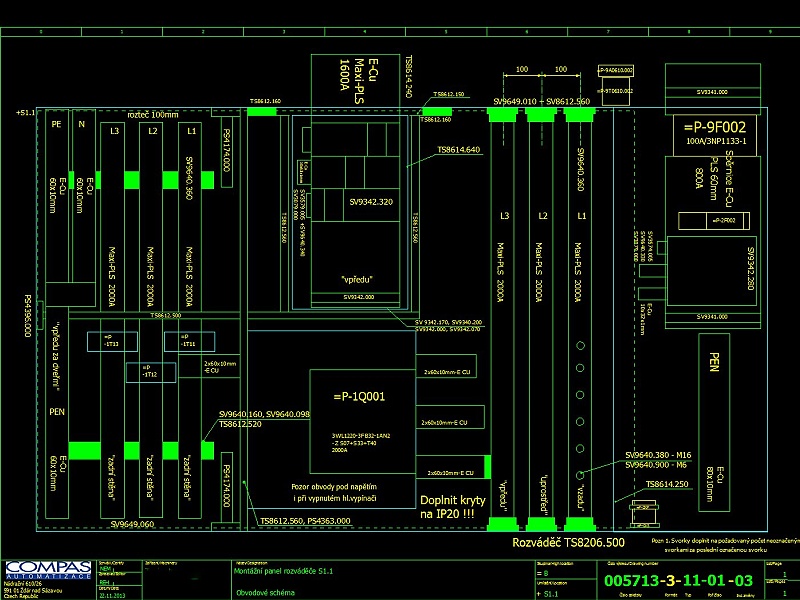Select the "E-Cu Maxi-PLS 1600A" rotated label
800x600 pixels.
(359, 81)
